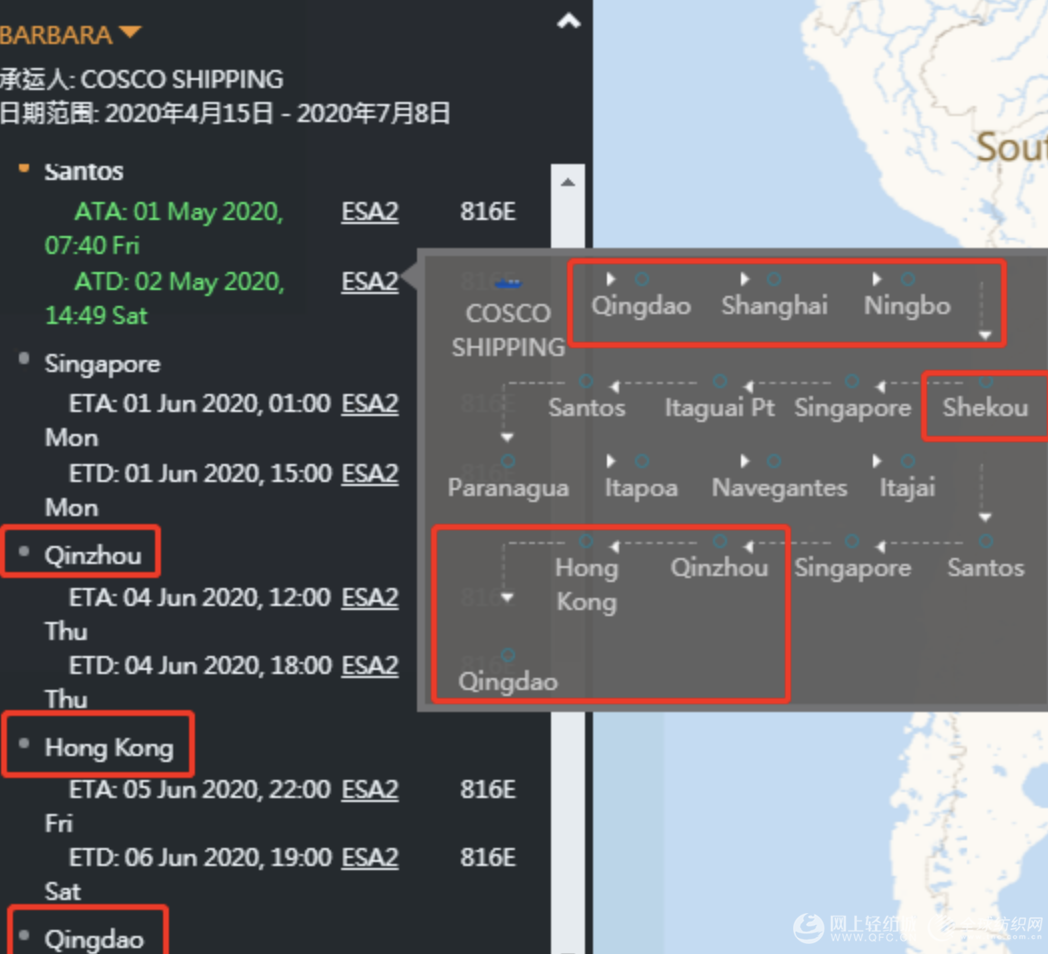Click the Hong Kong circle in route popup

(587, 541)
